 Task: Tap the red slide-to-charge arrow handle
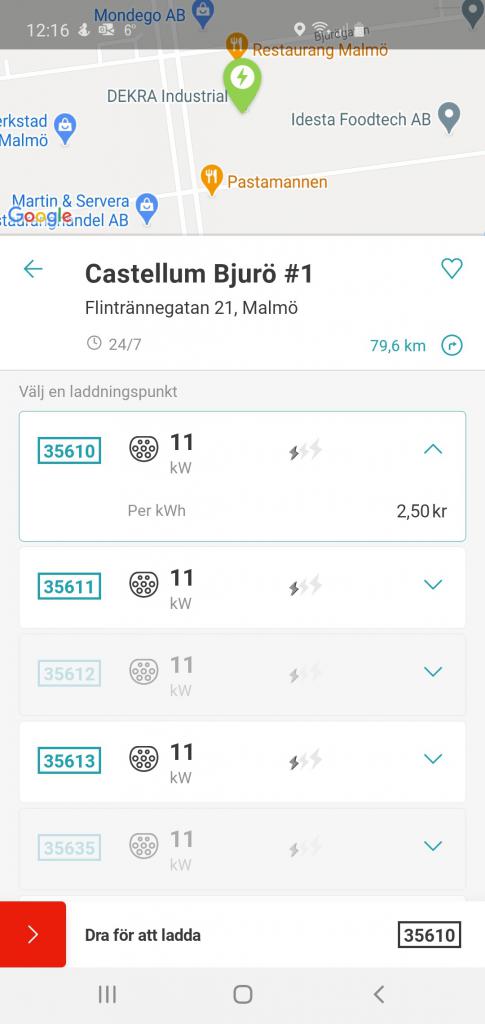33,934
